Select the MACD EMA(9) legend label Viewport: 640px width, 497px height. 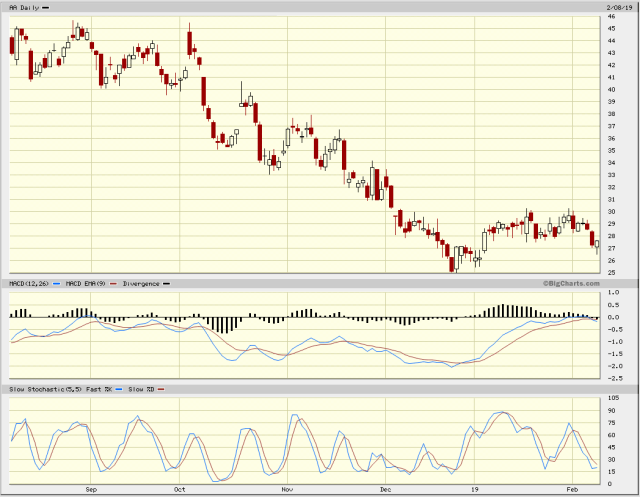[x=86, y=283]
